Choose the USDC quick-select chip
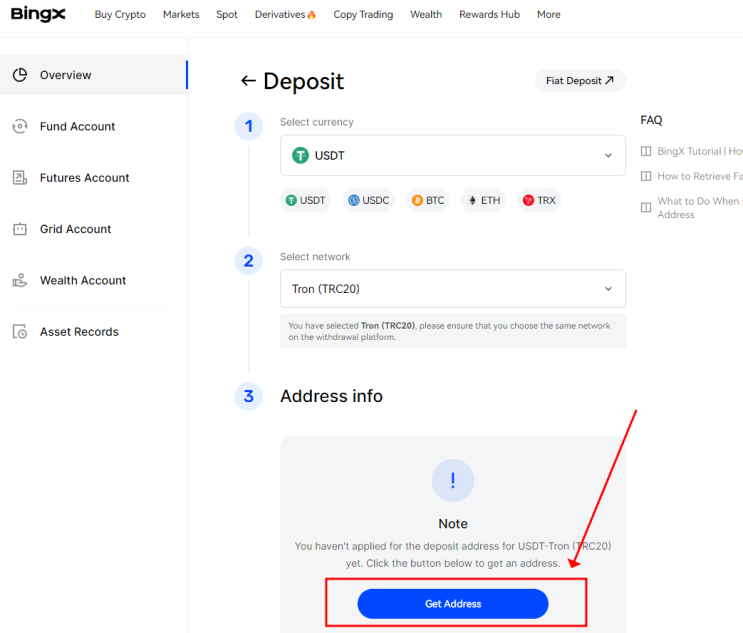The width and height of the screenshot is (743, 633). [369, 200]
